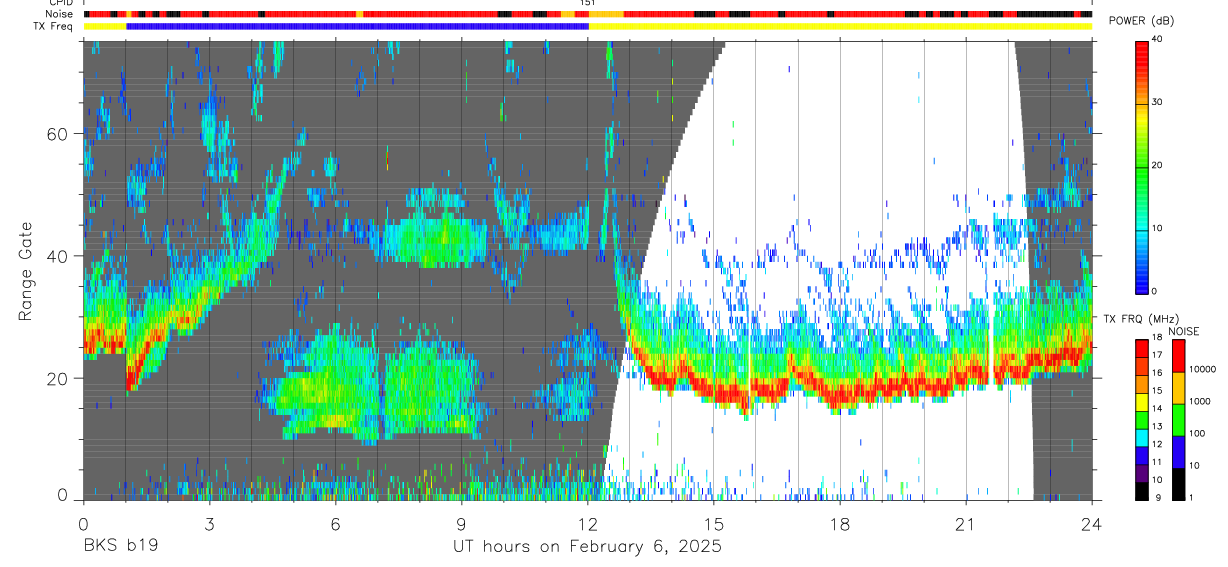The width and height of the screenshot is (1228, 567).
Task: Select black 9–10 MHz swatch in TX FRQ legend
Action: click(1142, 491)
